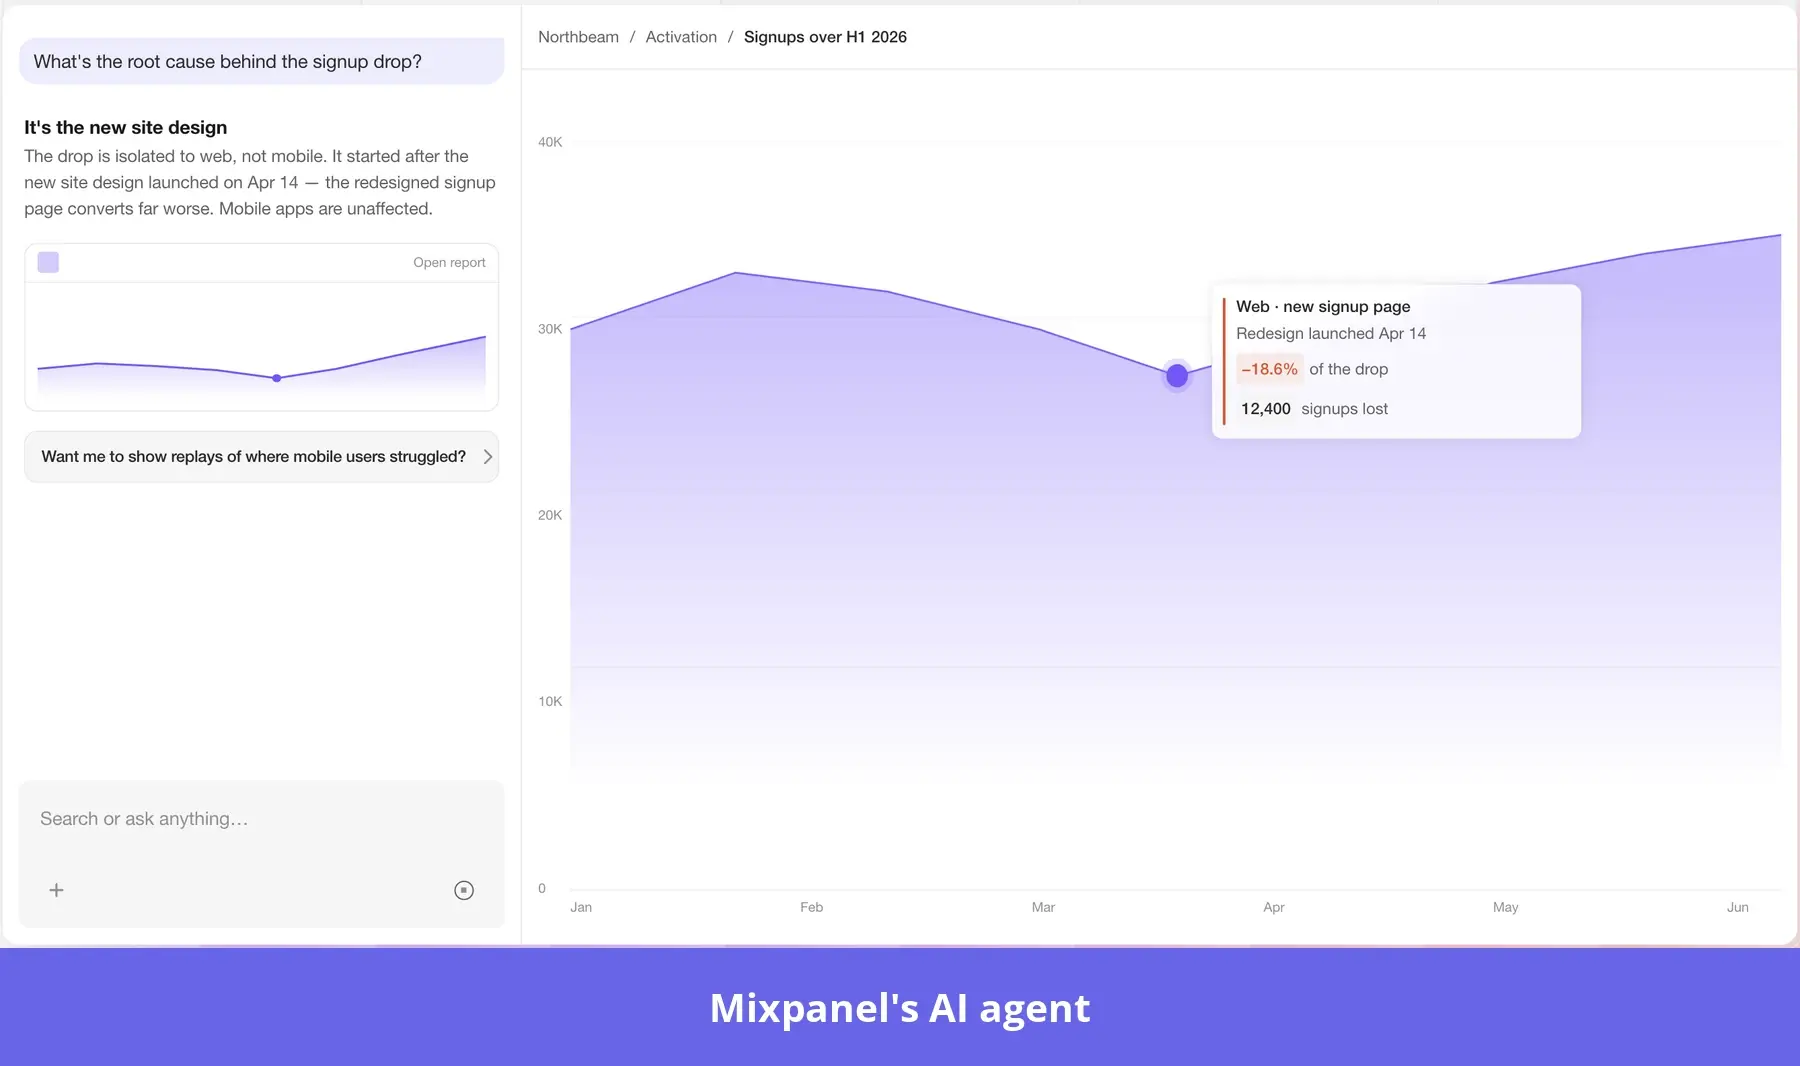Screen dimensions: 1800x1066
Task: Click 'Open report' link on chart card
Action: point(449,262)
